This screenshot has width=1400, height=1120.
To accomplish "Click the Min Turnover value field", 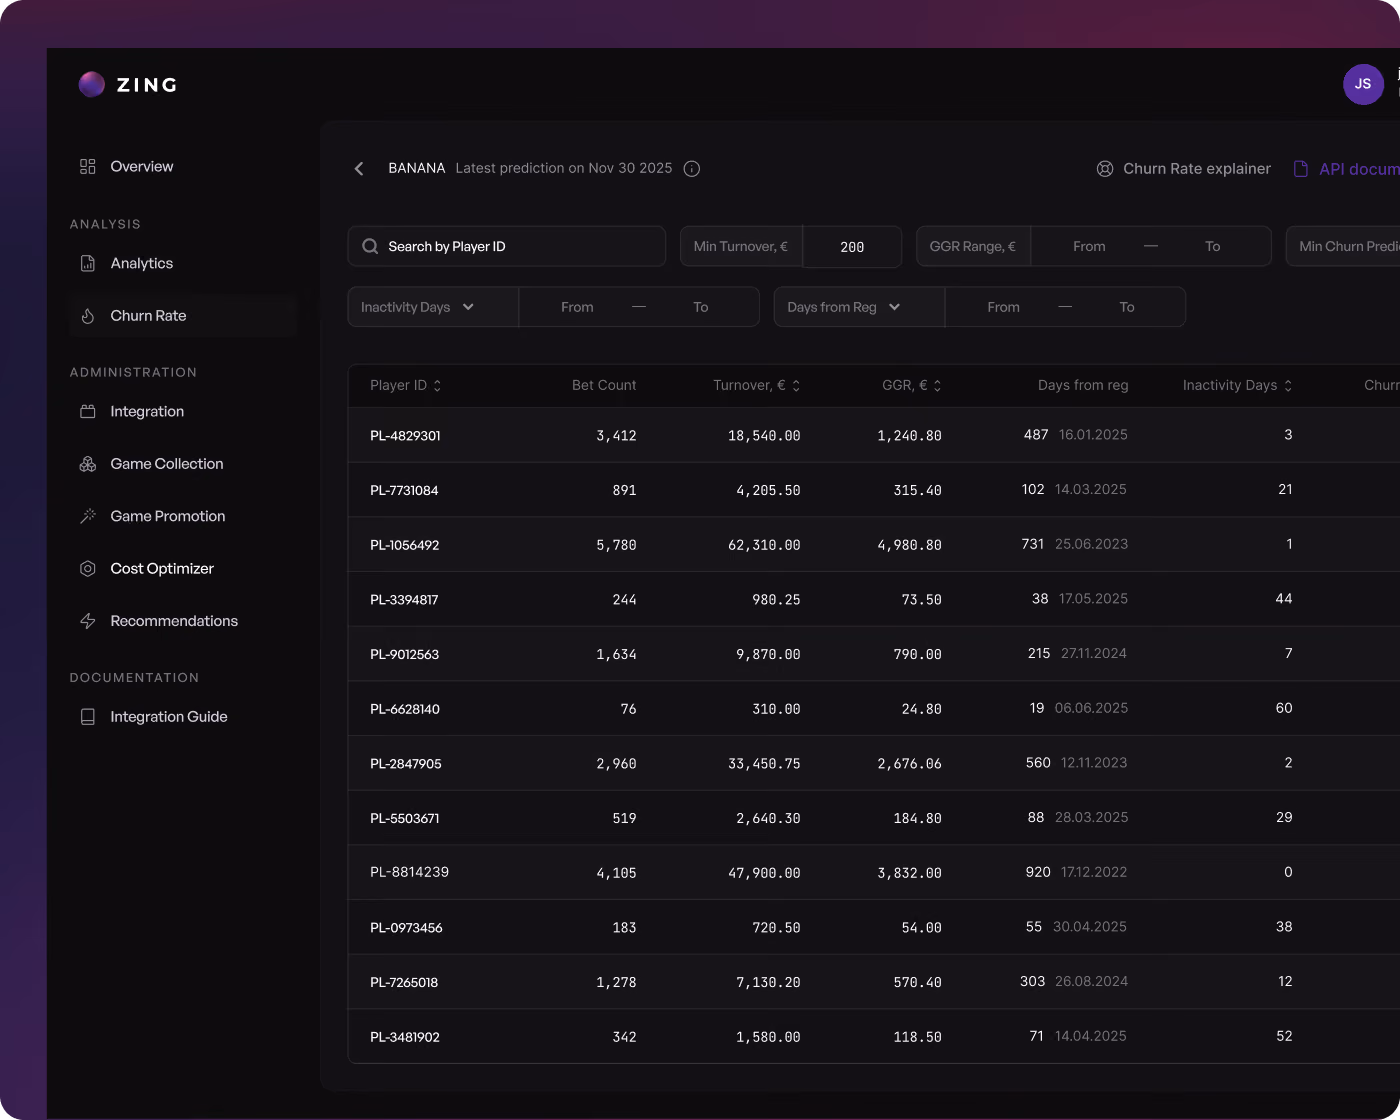I will click(852, 247).
